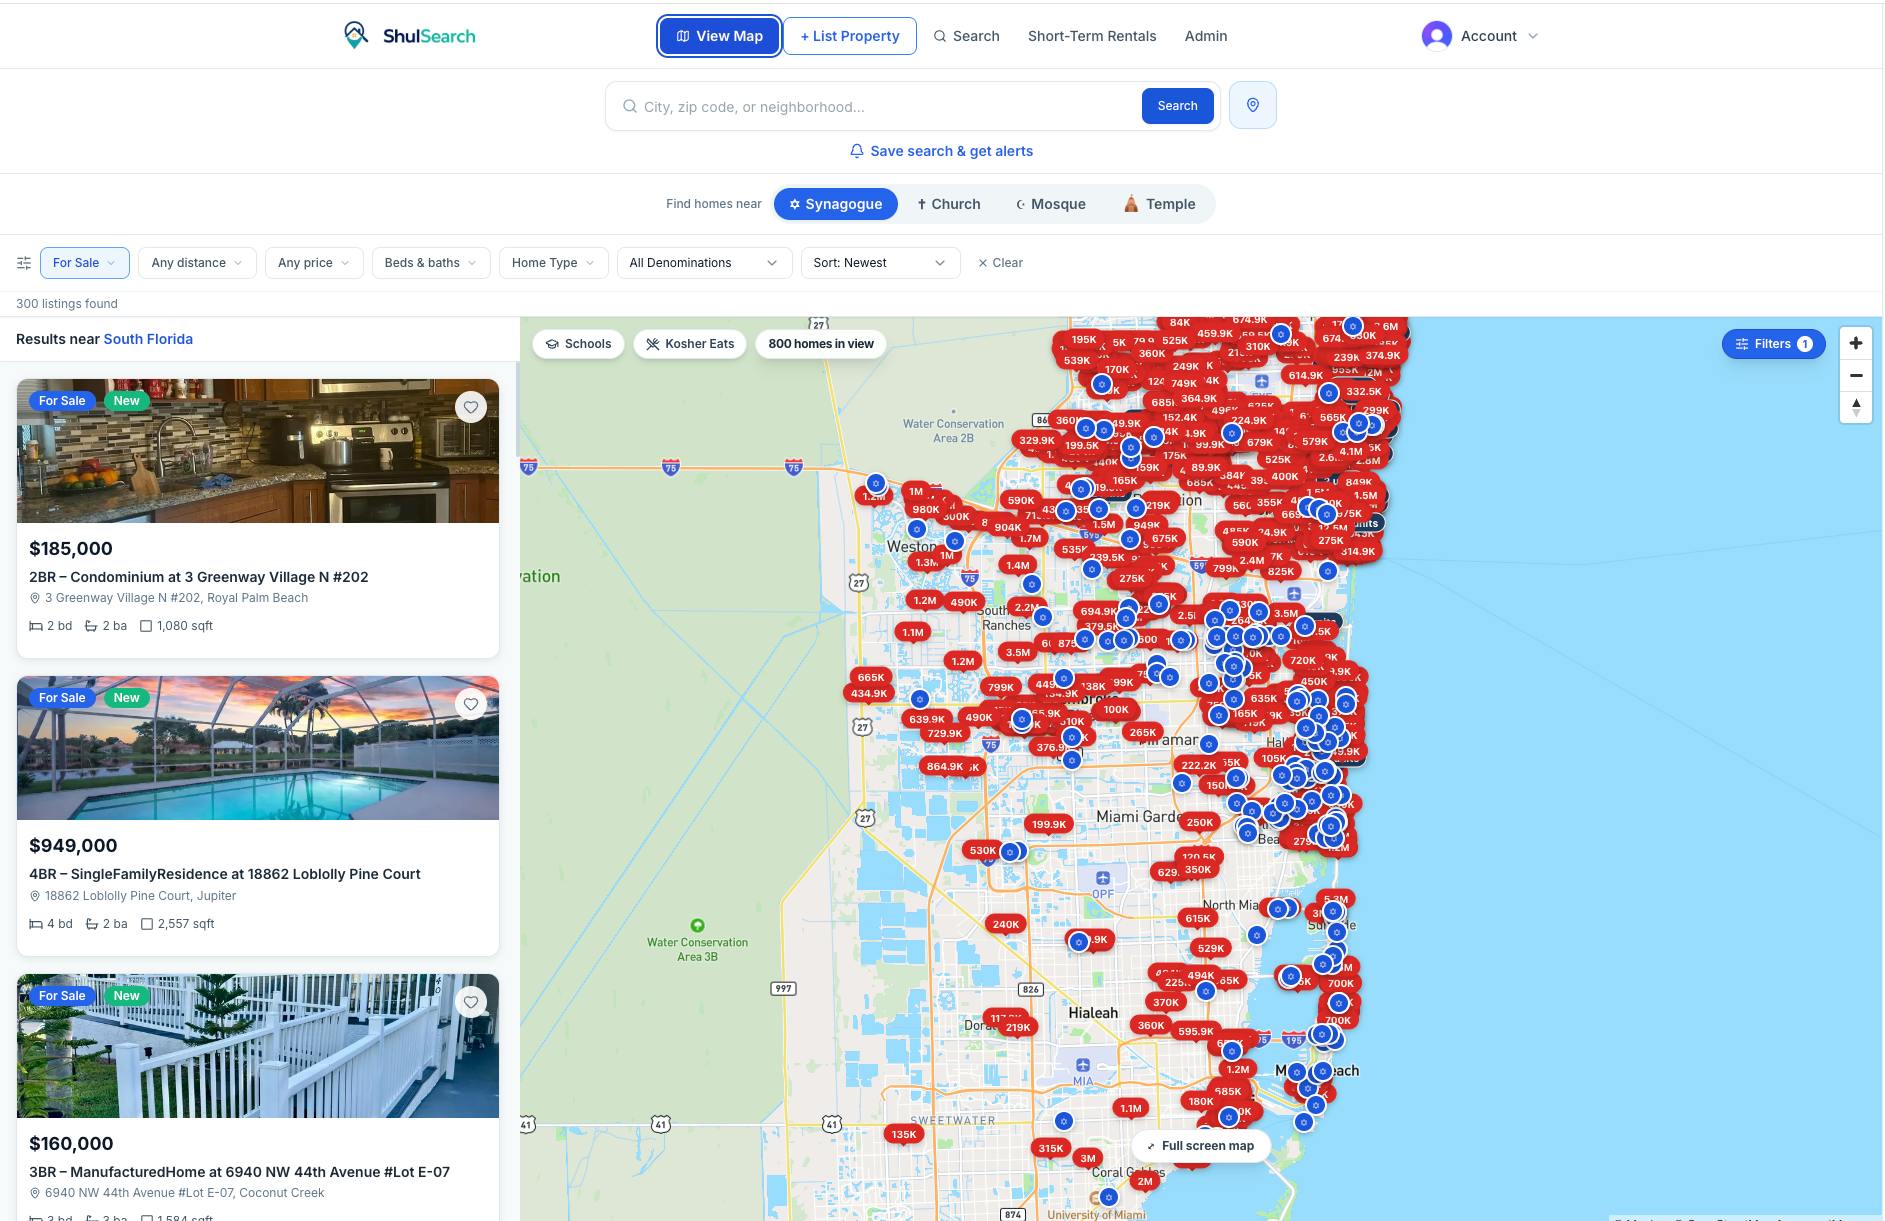Open the List Property page

click(850, 36)
